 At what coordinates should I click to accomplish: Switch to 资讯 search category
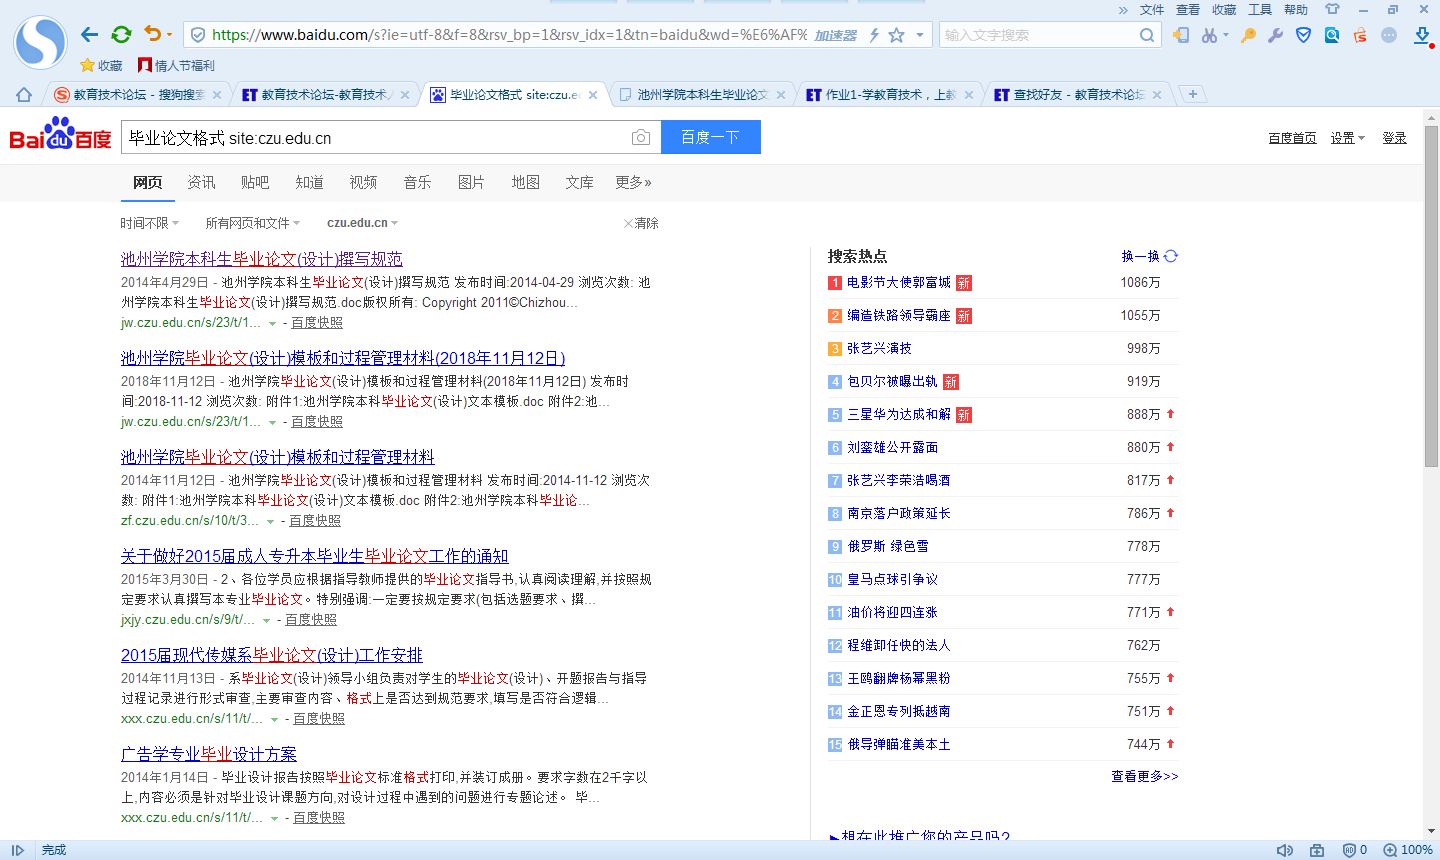pyautogui.click(x=201, y=182)
